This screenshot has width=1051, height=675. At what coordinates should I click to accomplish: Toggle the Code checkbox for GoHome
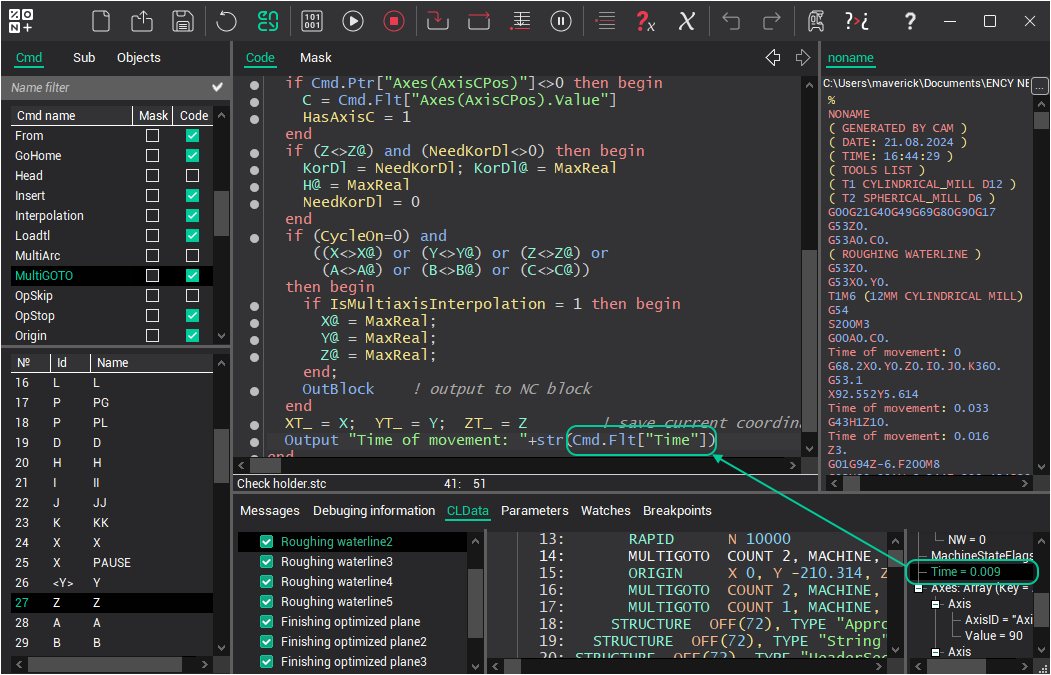click(x=193, y=156)
